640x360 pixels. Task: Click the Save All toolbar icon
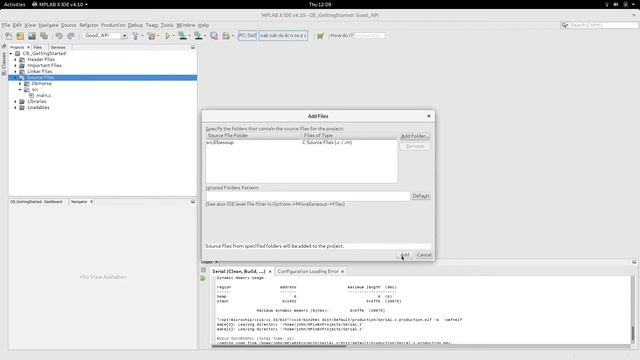(44, 36)
